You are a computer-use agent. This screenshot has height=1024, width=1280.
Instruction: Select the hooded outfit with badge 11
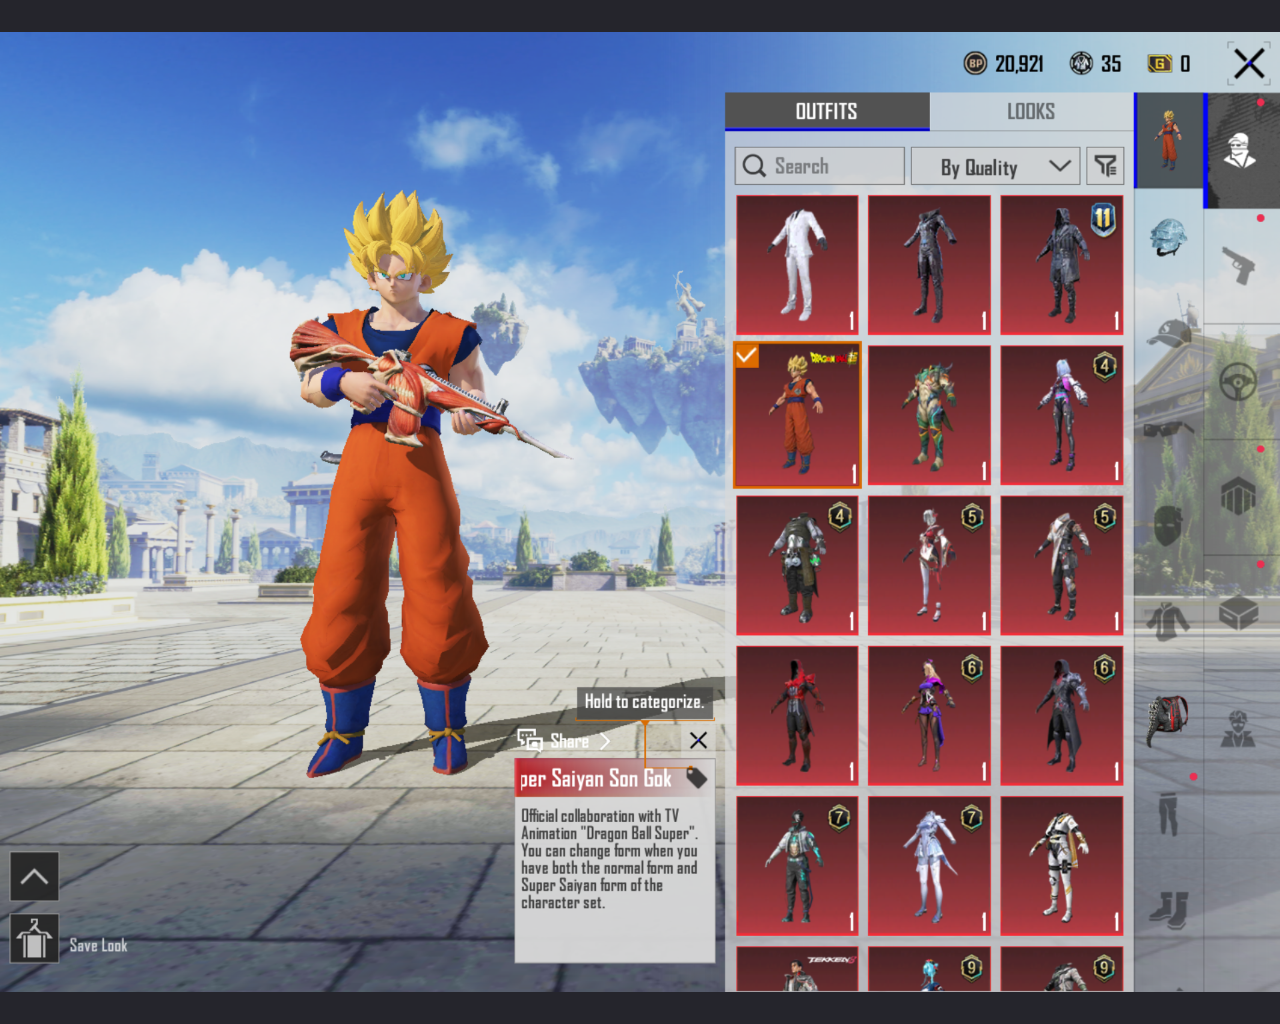click(1062, 265)
